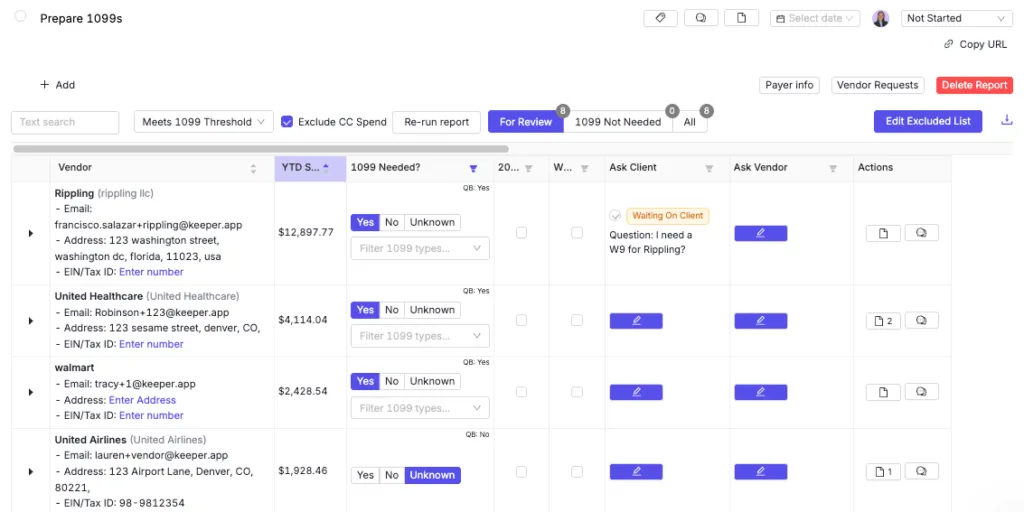
Task: Check W column checkbox in United Healthcare row
Action: (x=577, y=320)
